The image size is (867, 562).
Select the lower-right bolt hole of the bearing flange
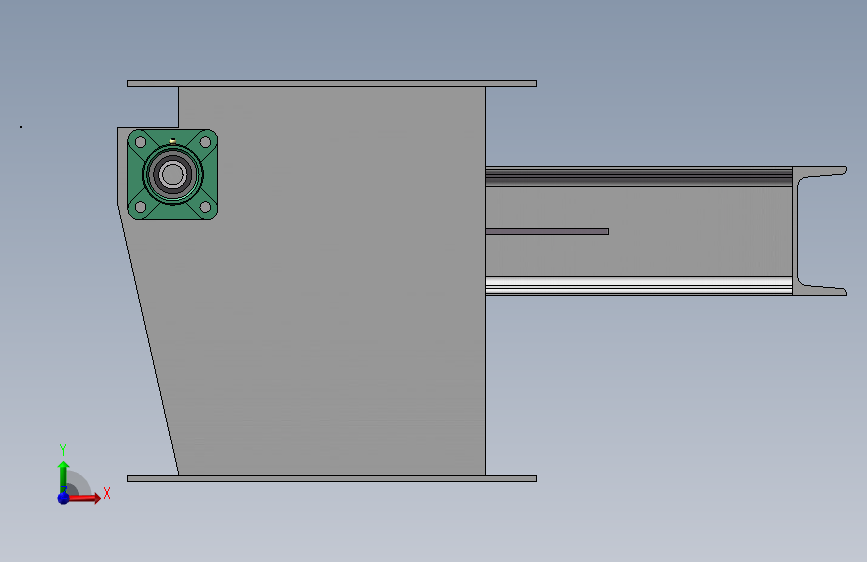tap(205, 207)
